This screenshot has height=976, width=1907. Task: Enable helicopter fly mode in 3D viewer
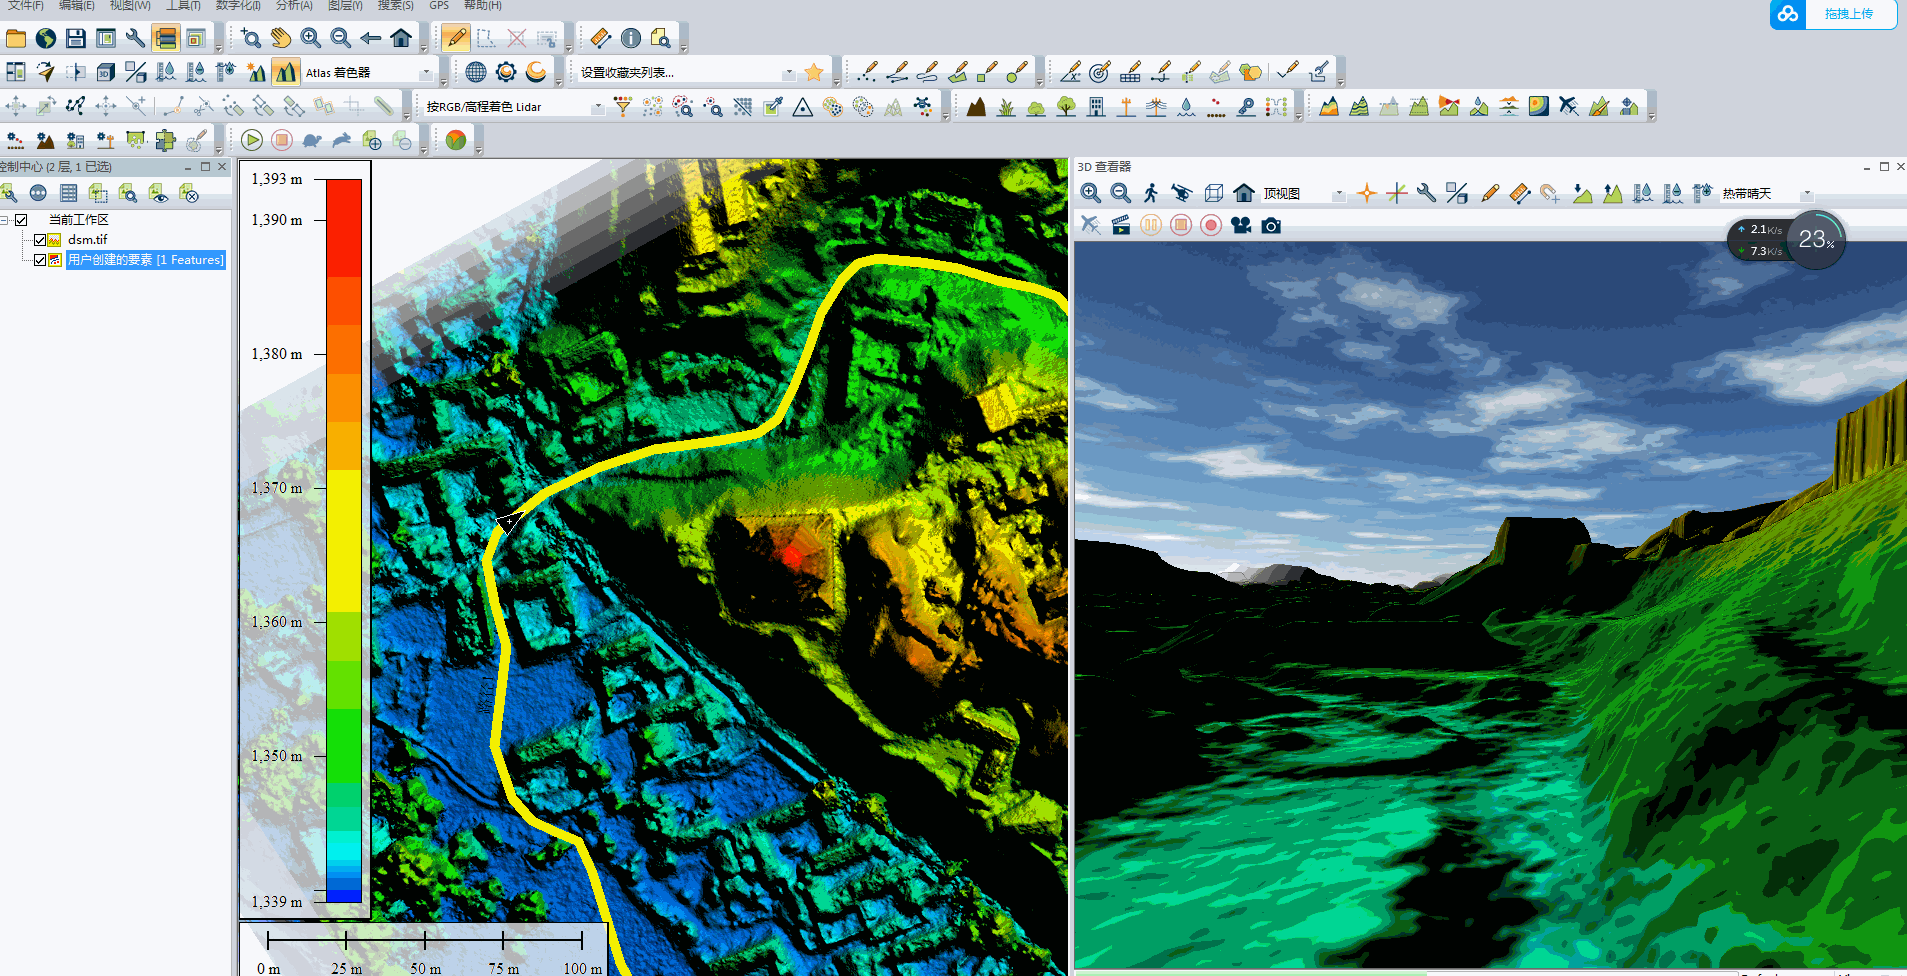coord(1182,193)
